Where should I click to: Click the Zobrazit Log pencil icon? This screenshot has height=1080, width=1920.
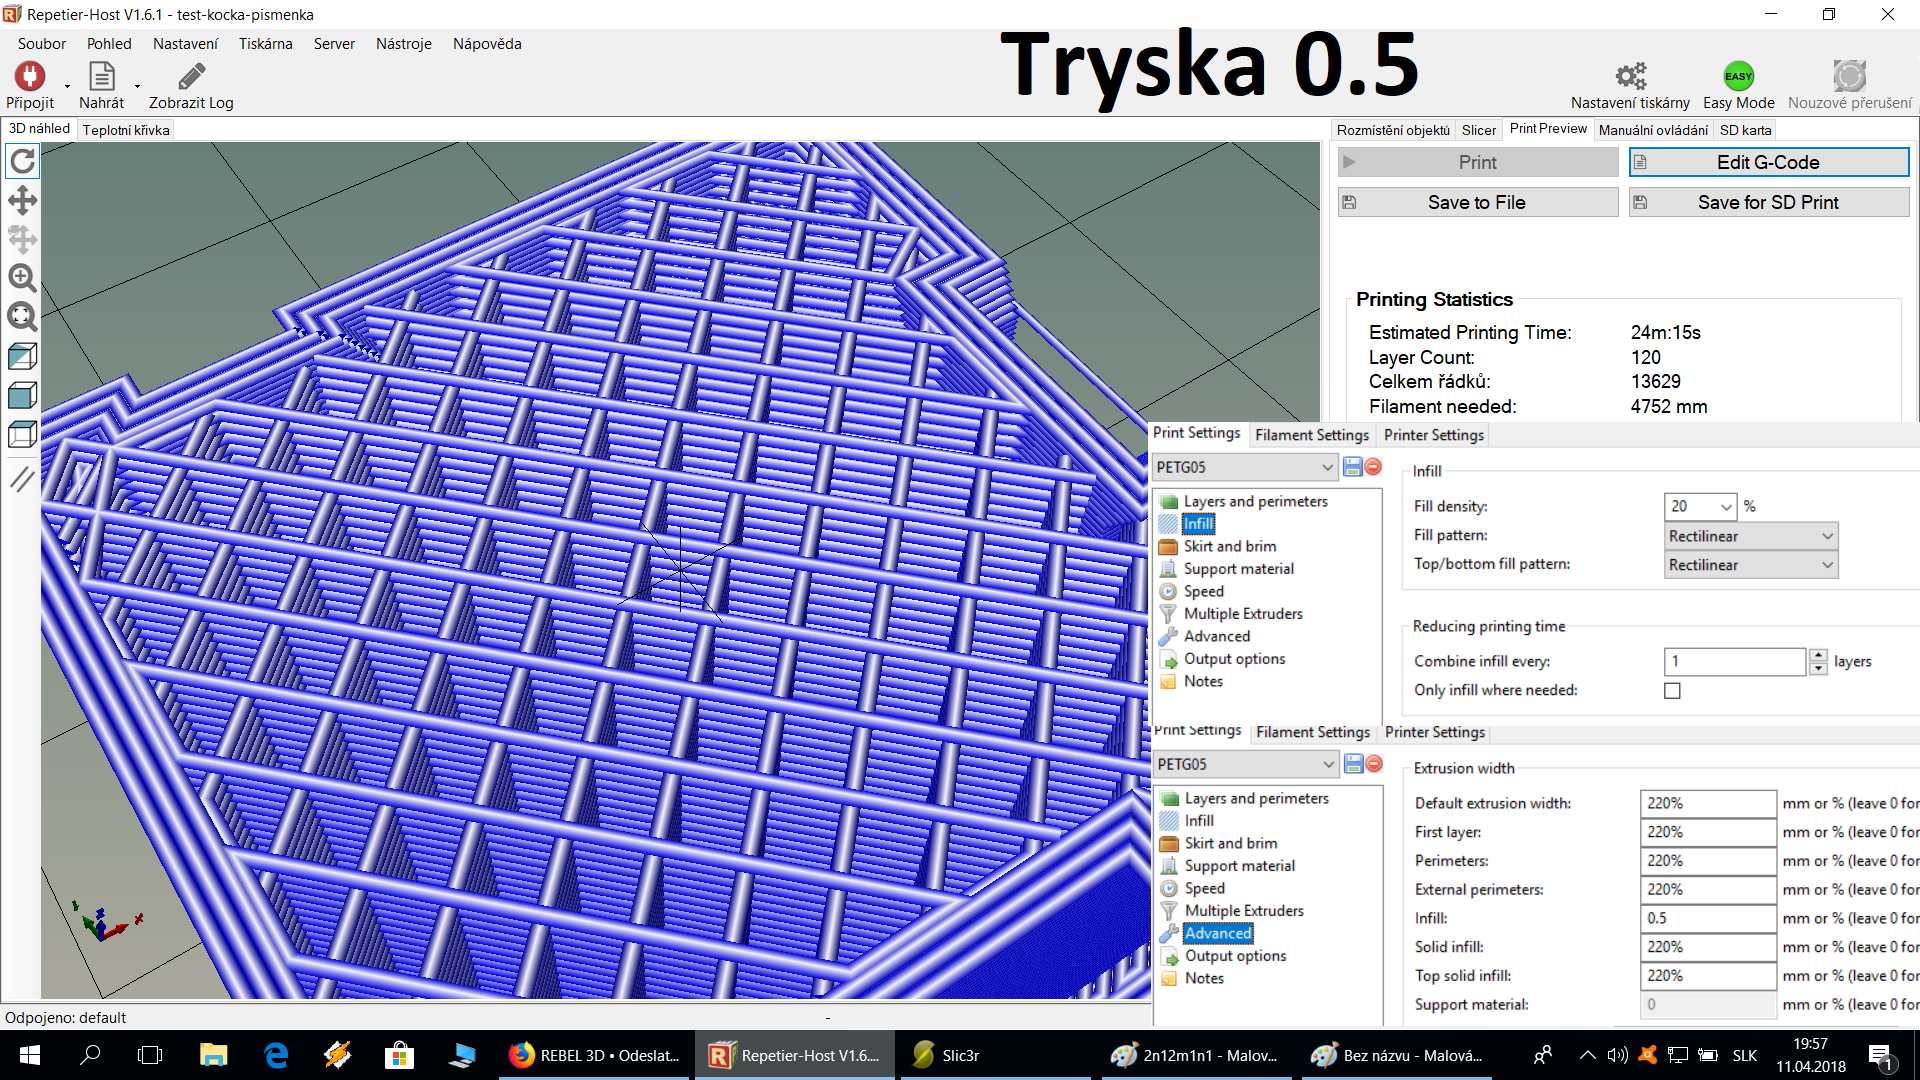(x=191, y=76)
